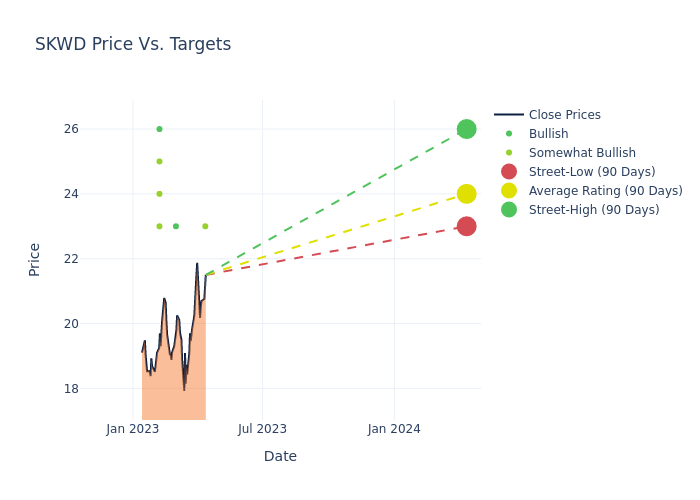Click the large red marker at price 23
700x500 pixels.
click(x=466, y=226)
